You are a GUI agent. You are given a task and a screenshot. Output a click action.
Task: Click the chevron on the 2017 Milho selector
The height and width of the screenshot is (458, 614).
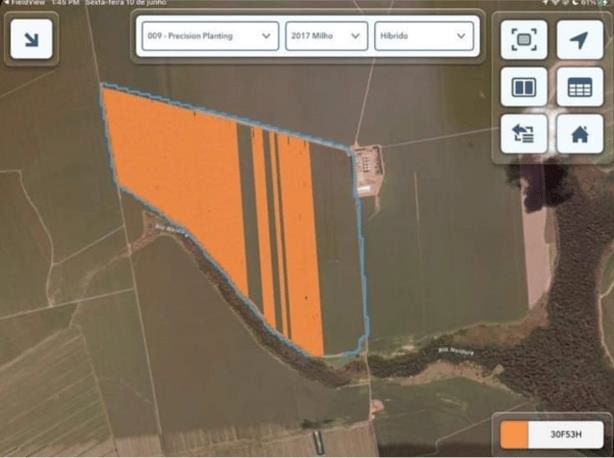[356, 37]
